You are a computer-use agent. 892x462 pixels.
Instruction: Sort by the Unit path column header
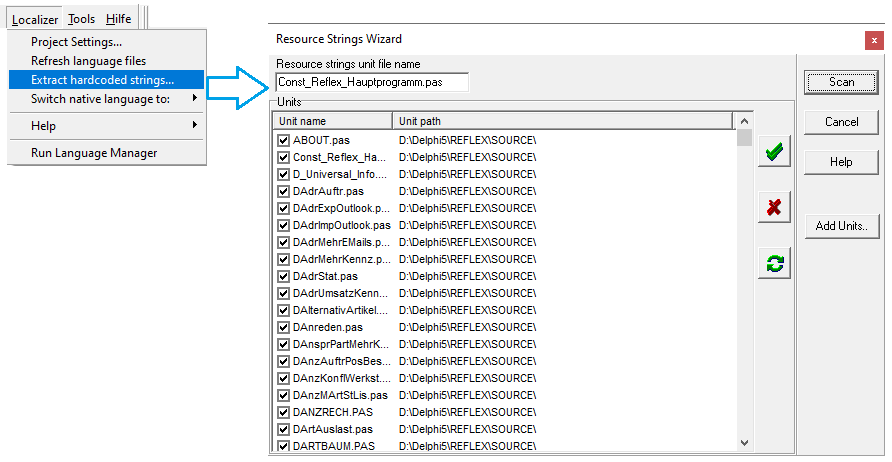pos(563,121)
